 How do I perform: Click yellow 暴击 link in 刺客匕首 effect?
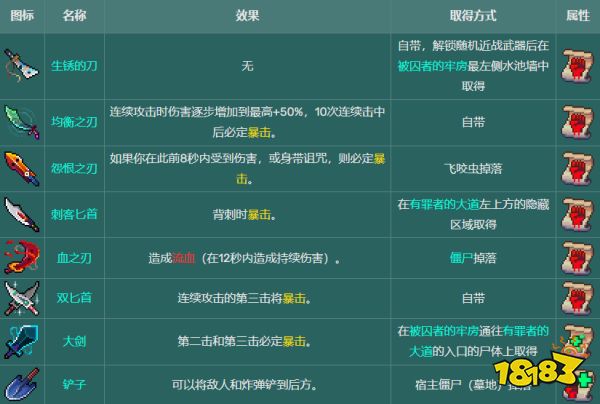[x=259, y=215]
